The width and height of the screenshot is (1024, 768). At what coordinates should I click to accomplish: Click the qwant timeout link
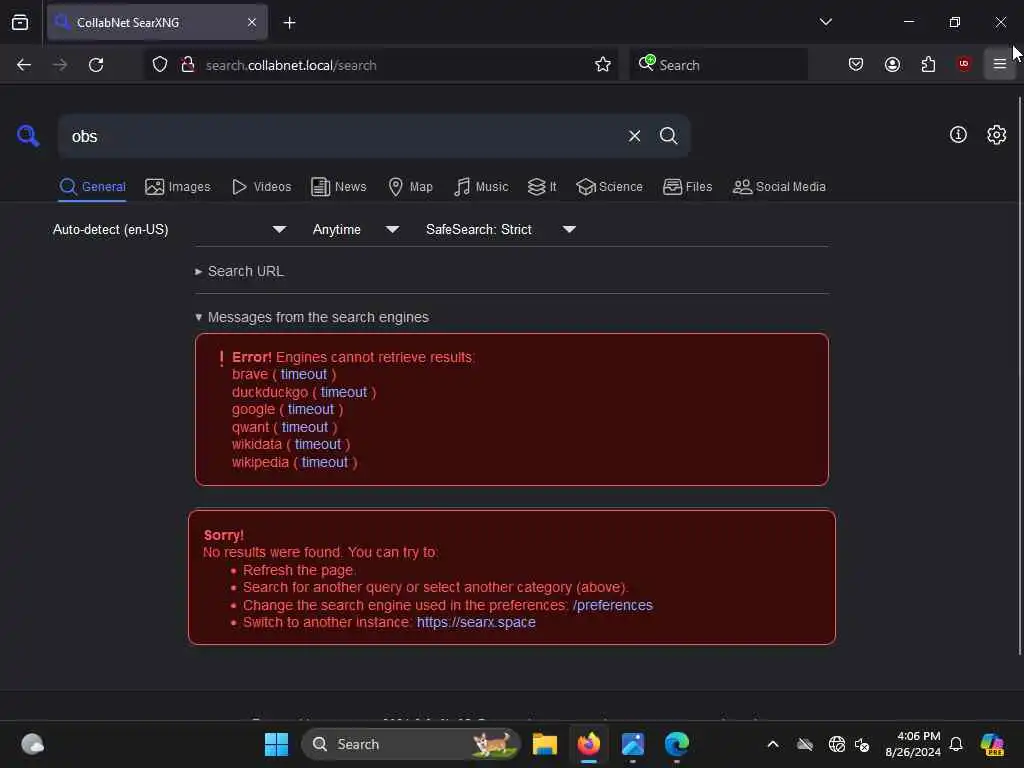(x=305, y=427)
